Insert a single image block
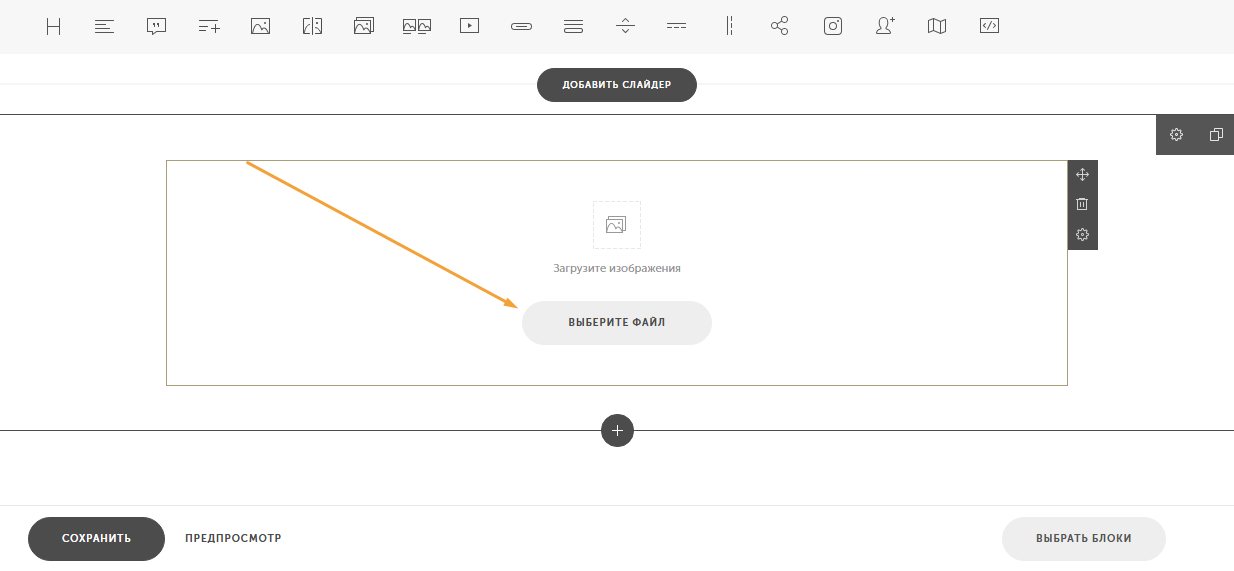This screenshot has height=571, width=1234. (260, 27)
